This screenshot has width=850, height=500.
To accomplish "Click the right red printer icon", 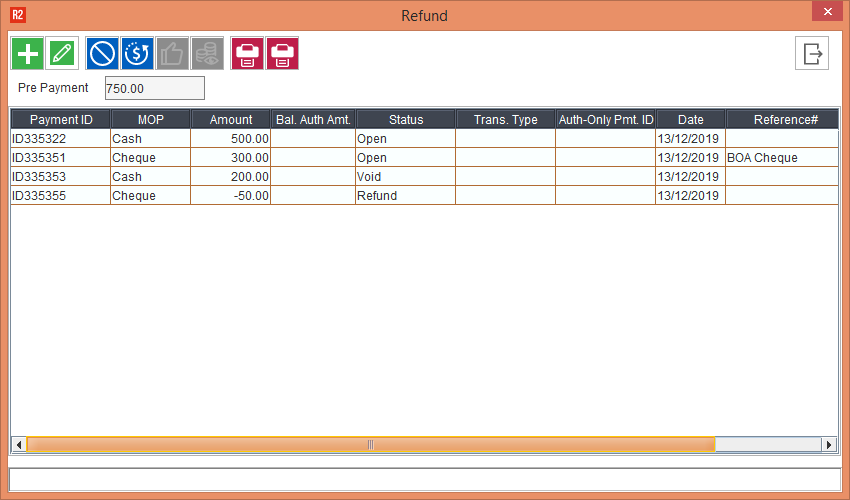I will (282, 54).
